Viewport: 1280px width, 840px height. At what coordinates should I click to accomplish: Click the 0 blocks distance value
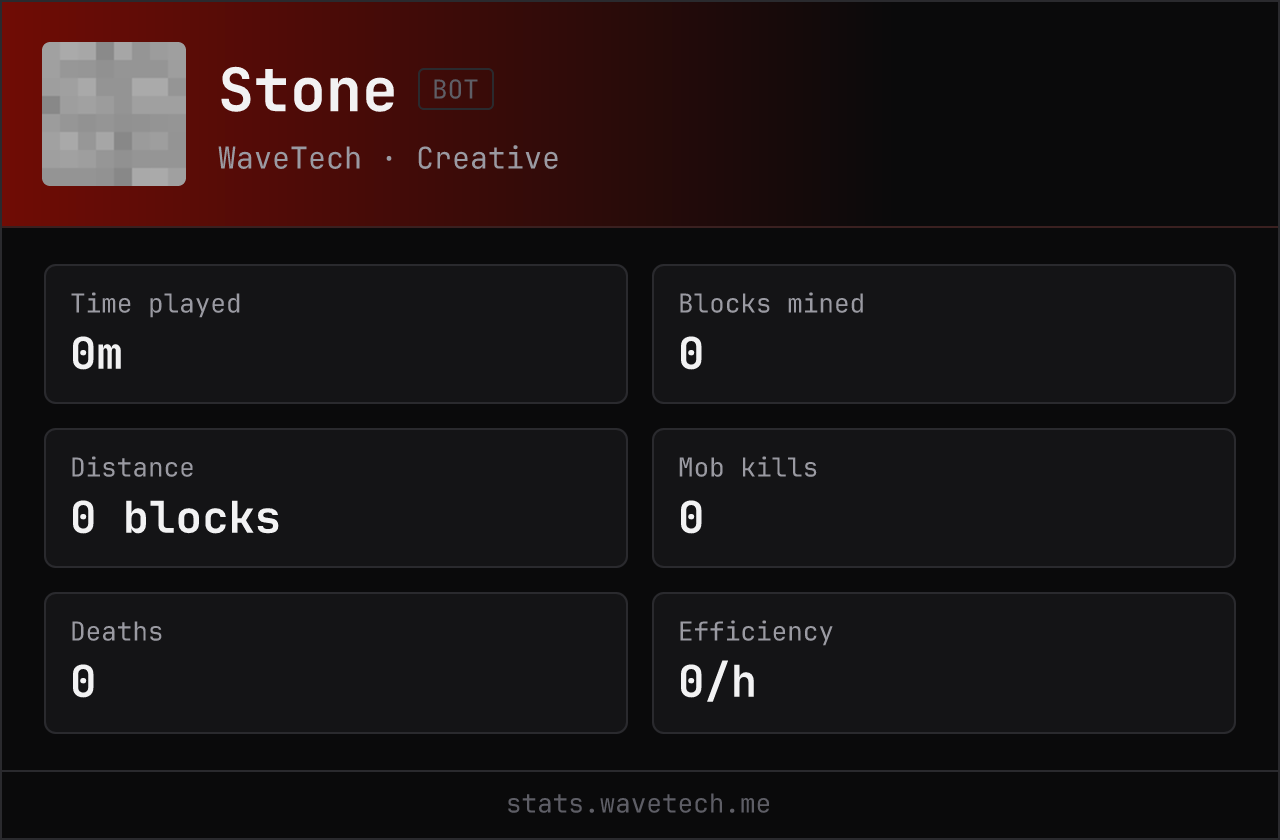(176, 518)
